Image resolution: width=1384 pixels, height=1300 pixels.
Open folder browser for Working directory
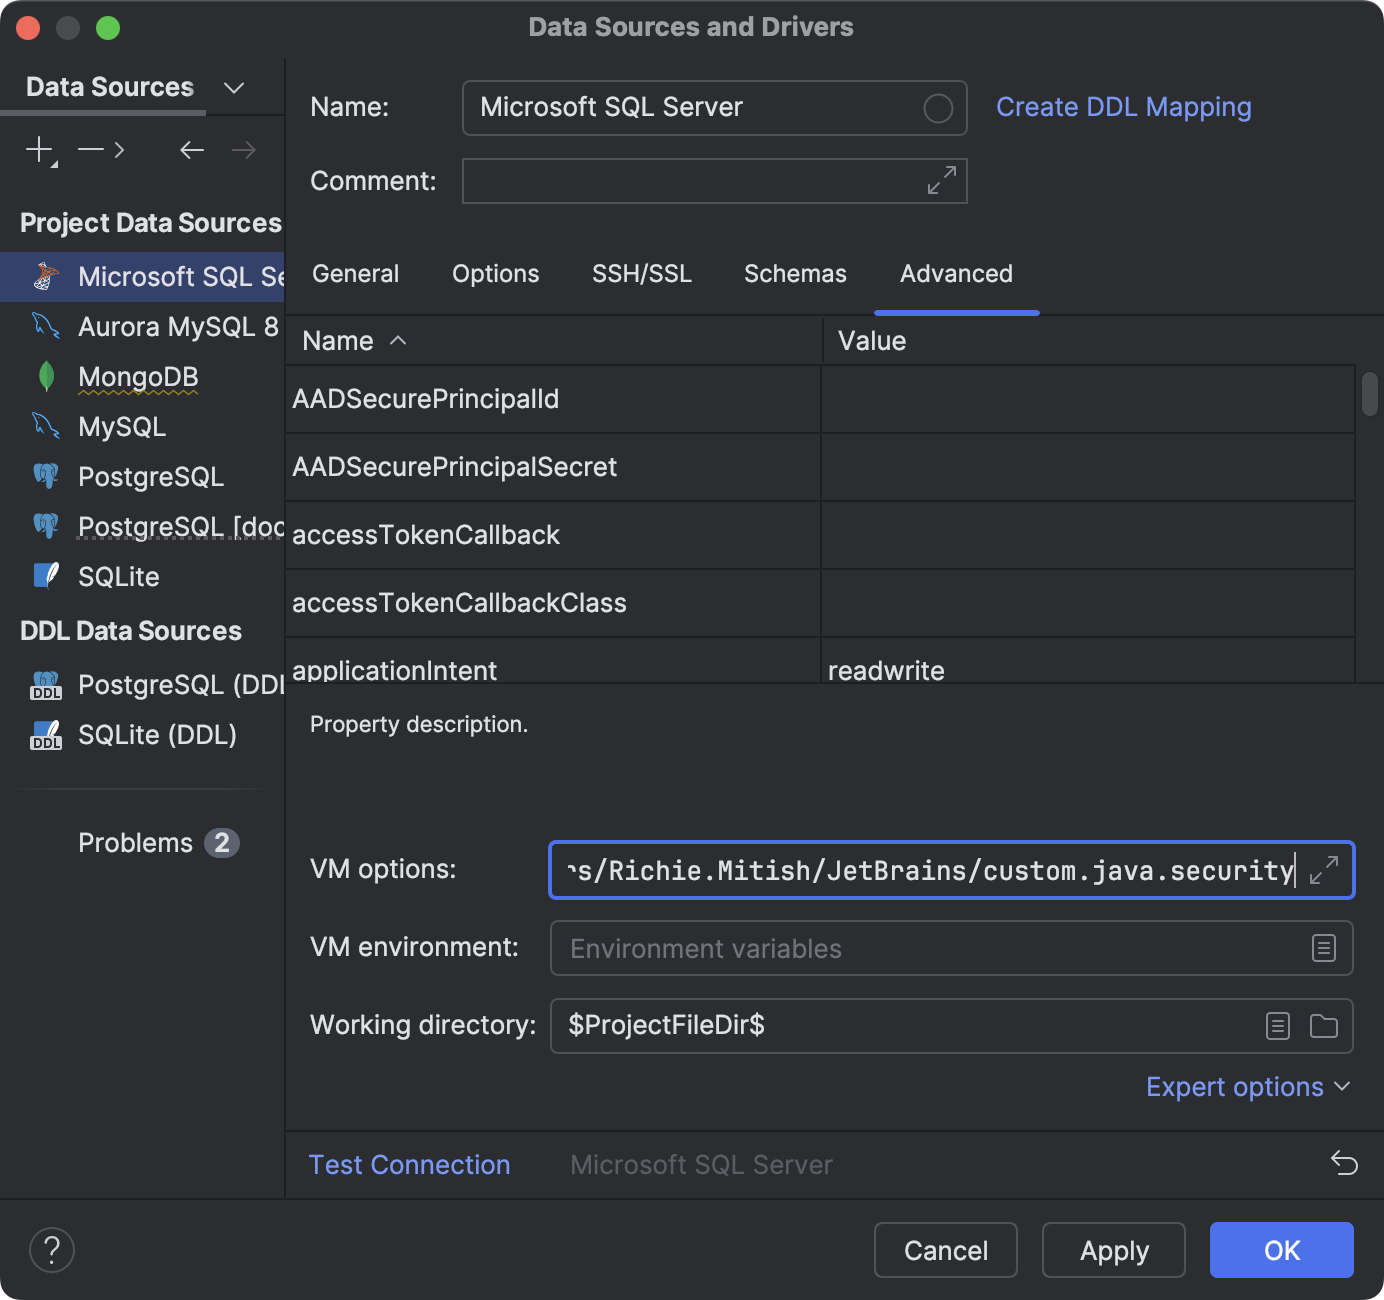(1324, 1026)
